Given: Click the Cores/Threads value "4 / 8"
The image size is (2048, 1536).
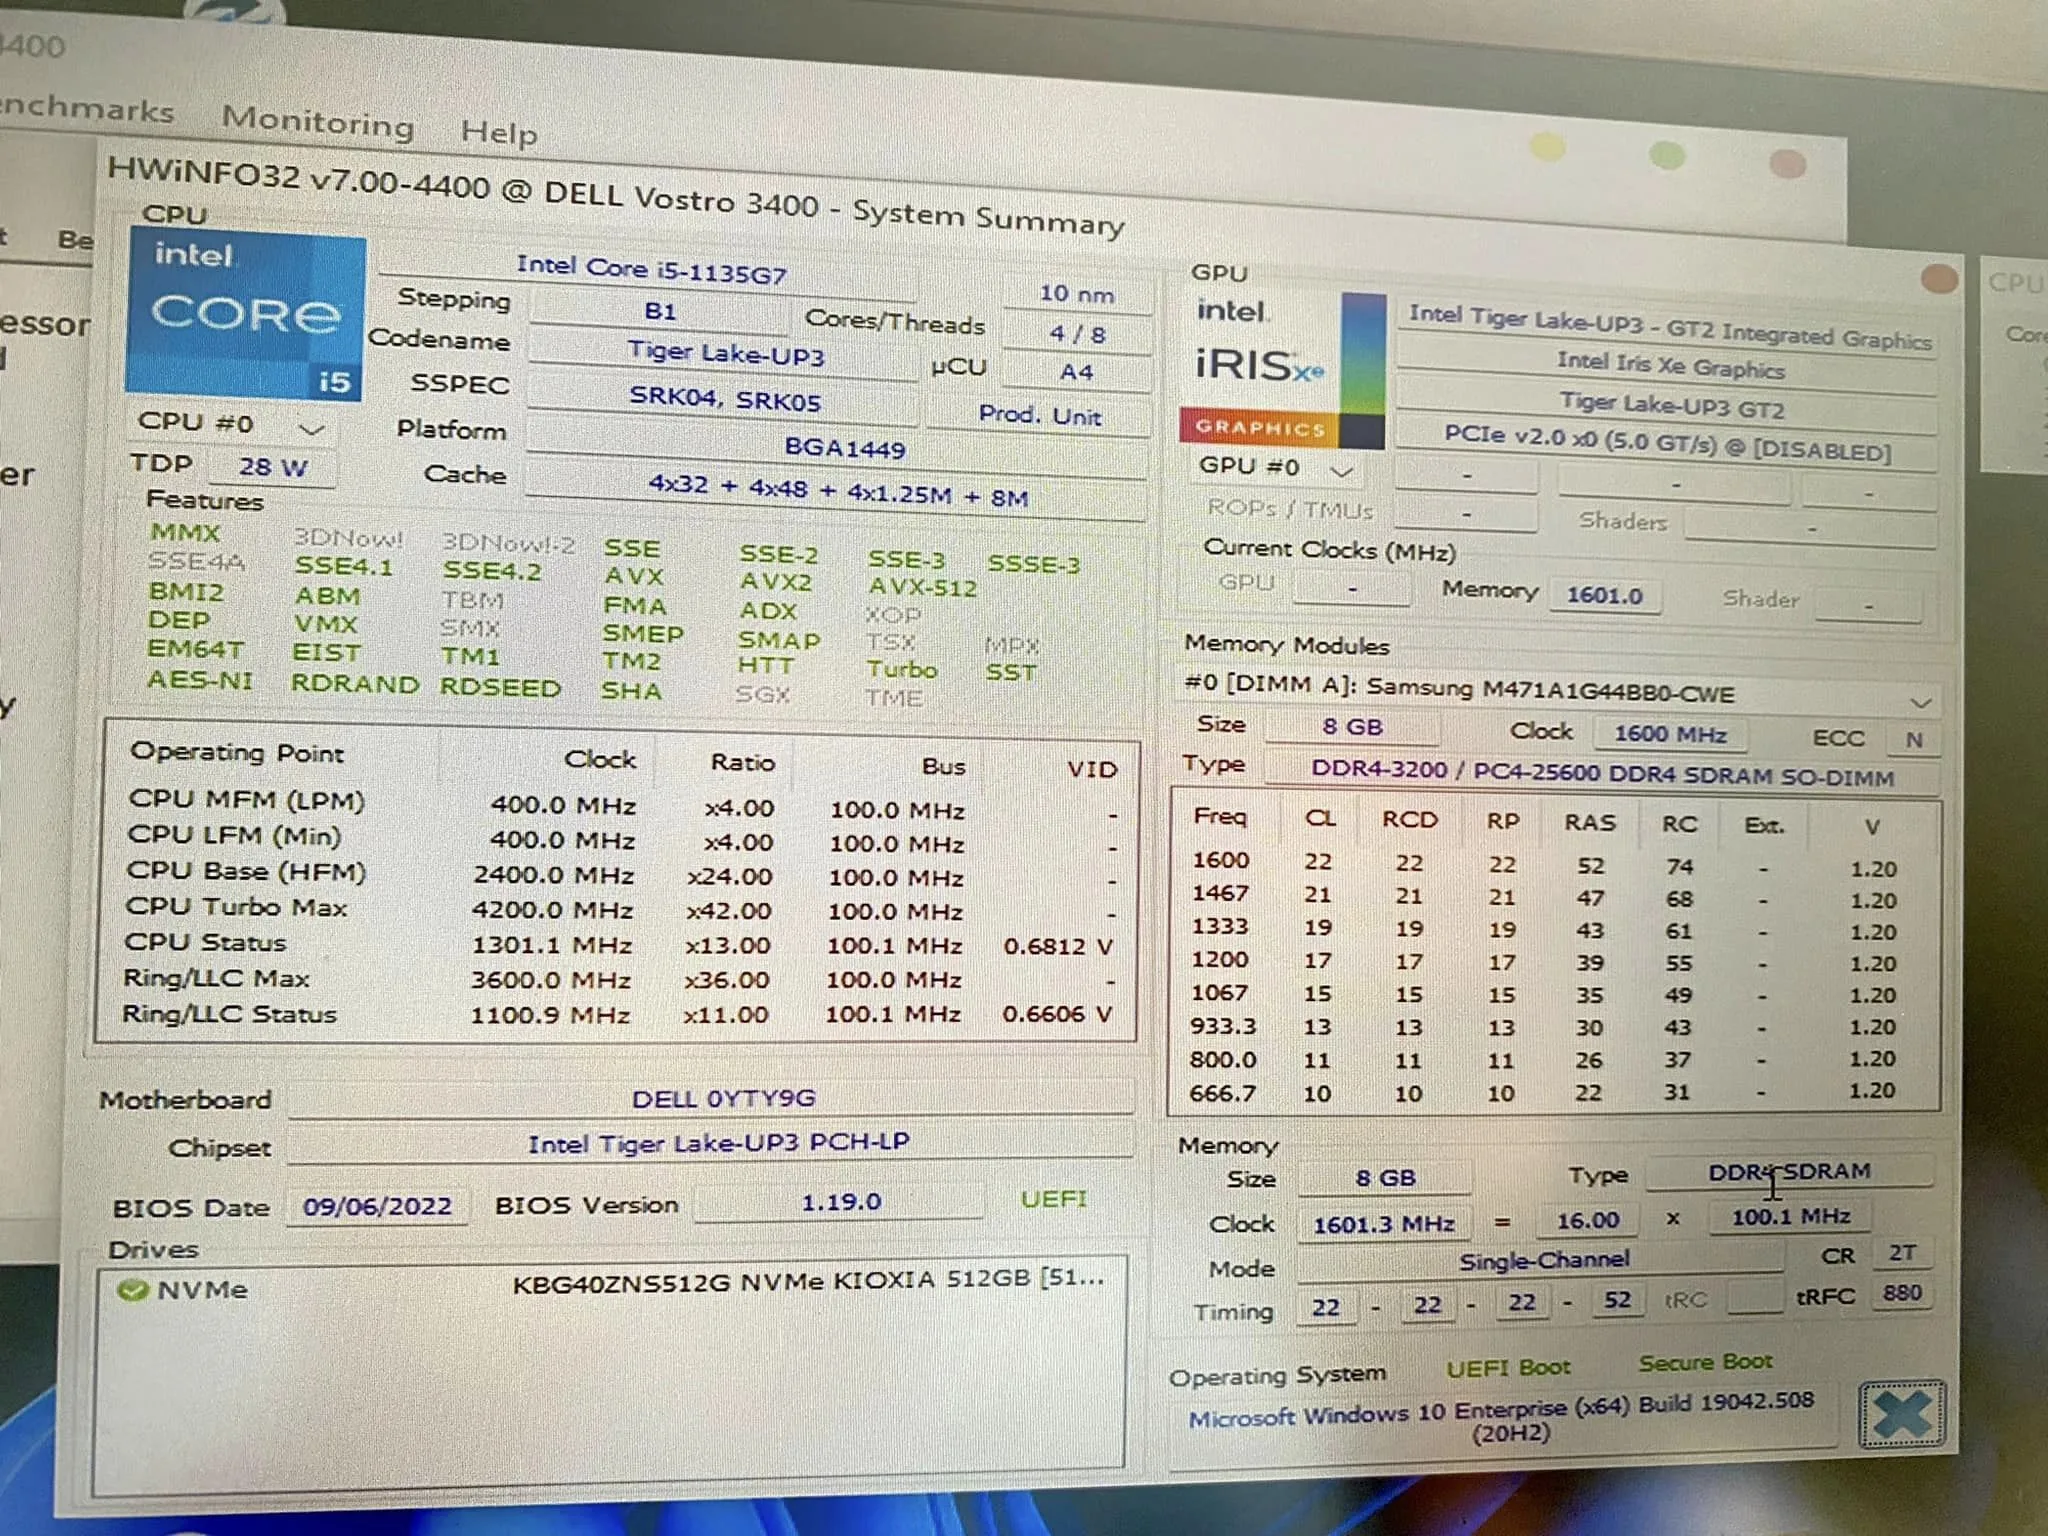Looking at the screenshot, I should 1076,334.
